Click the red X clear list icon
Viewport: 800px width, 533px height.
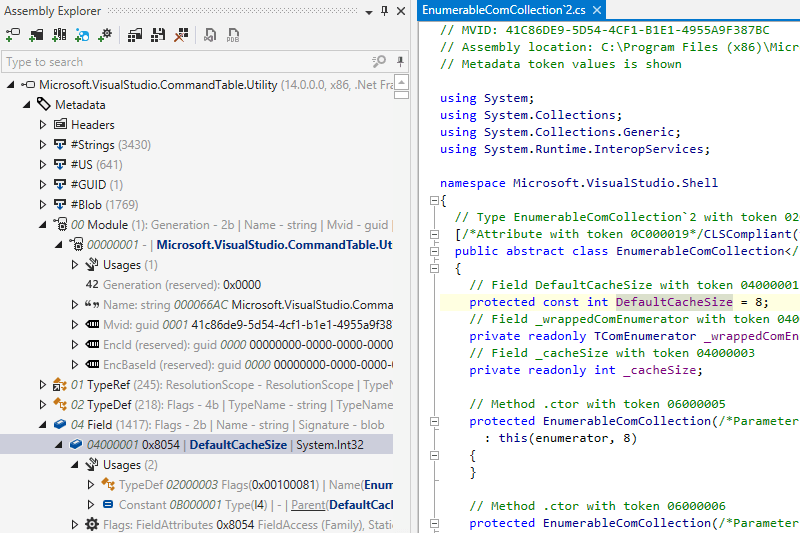(181, 35)
